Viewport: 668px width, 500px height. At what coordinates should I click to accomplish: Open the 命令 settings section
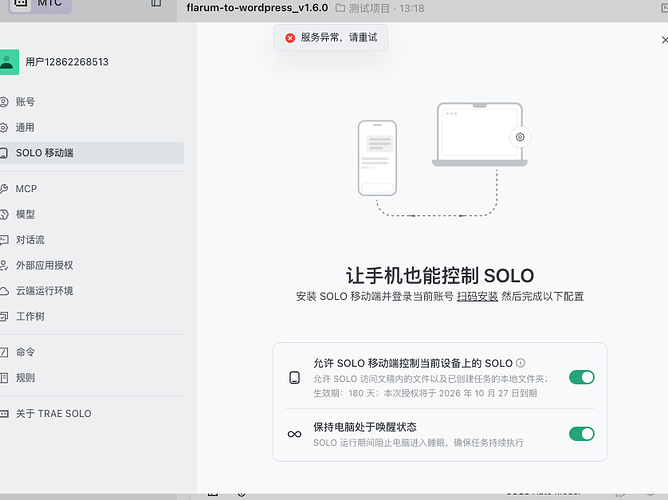point(90,352)
